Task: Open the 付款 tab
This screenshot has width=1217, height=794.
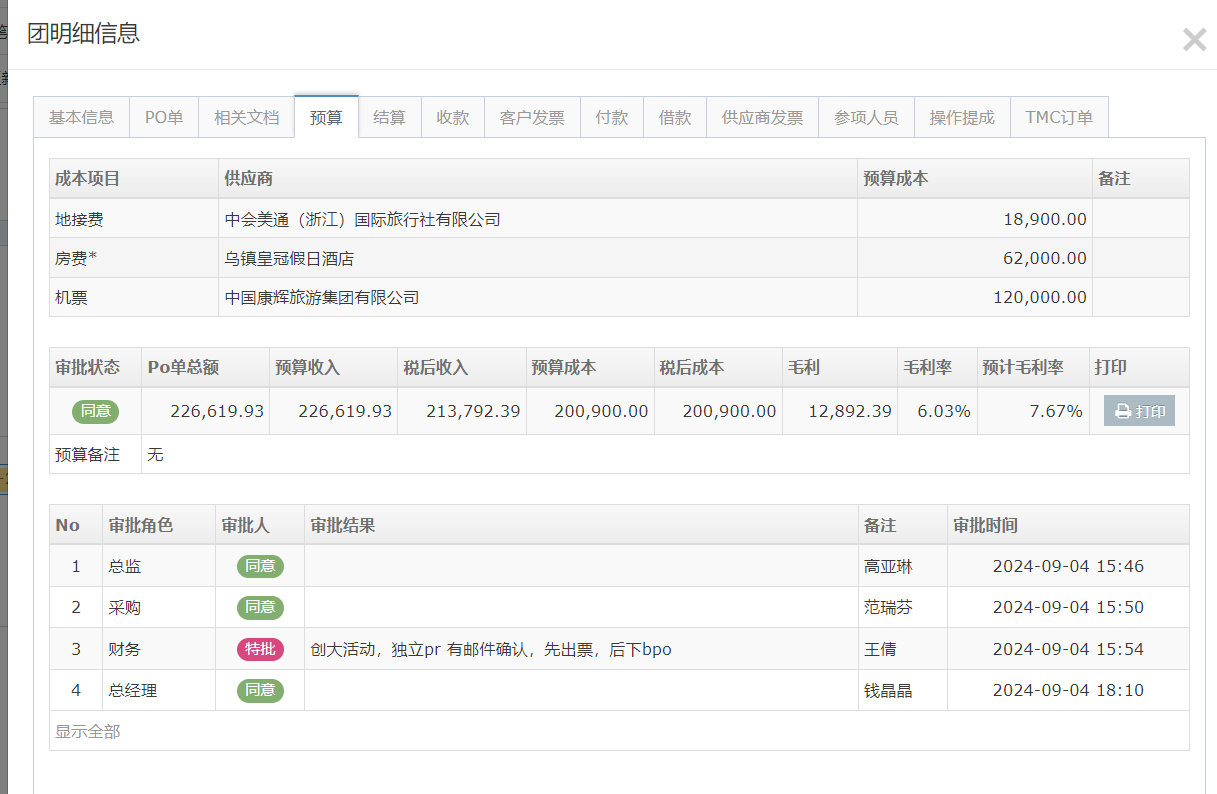Action: click(x=611, y=117)
